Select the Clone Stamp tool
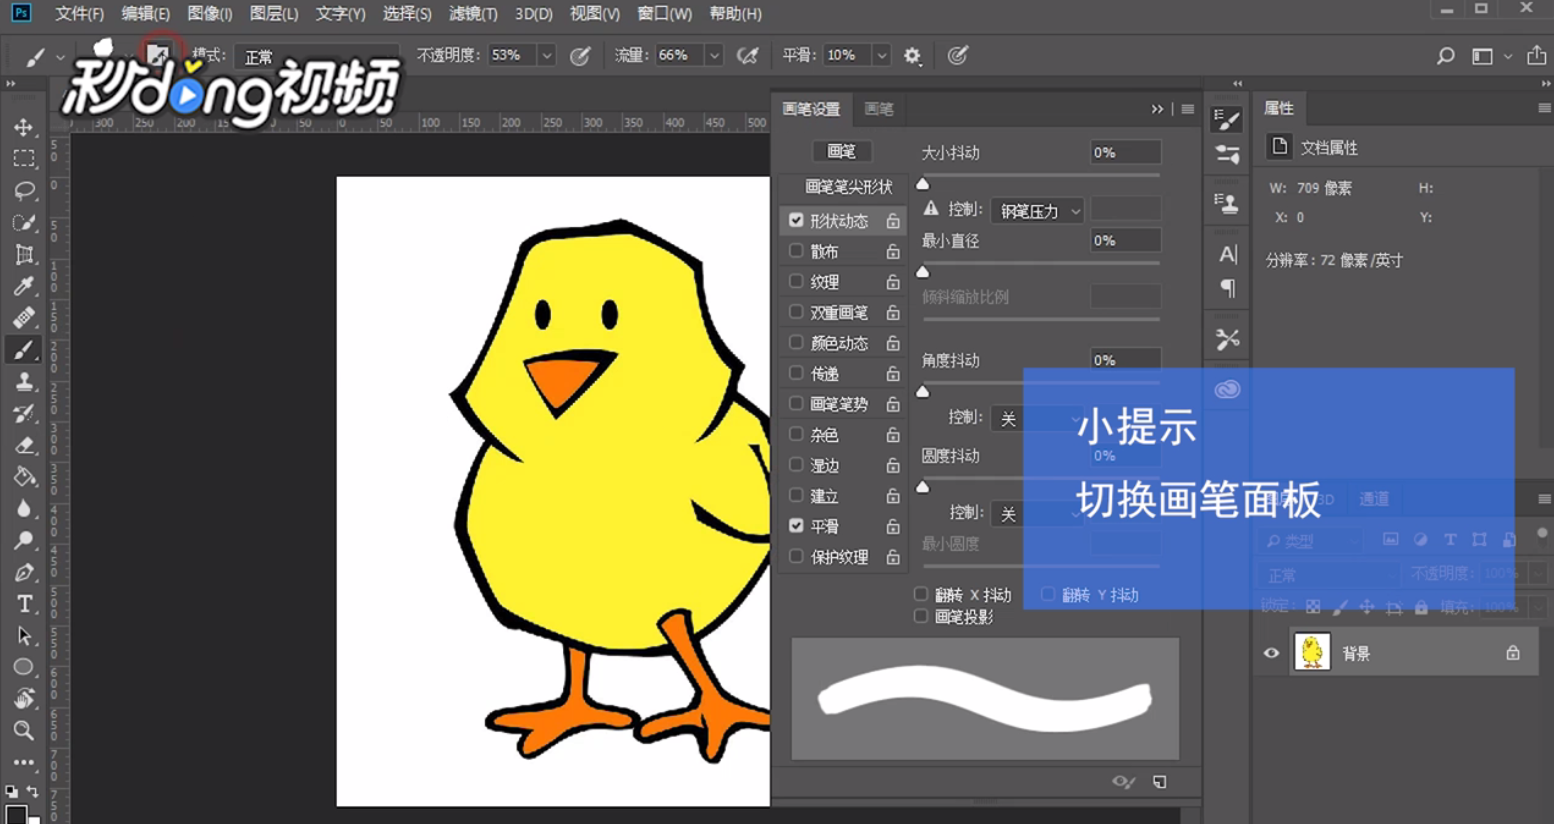 [24, 382]
